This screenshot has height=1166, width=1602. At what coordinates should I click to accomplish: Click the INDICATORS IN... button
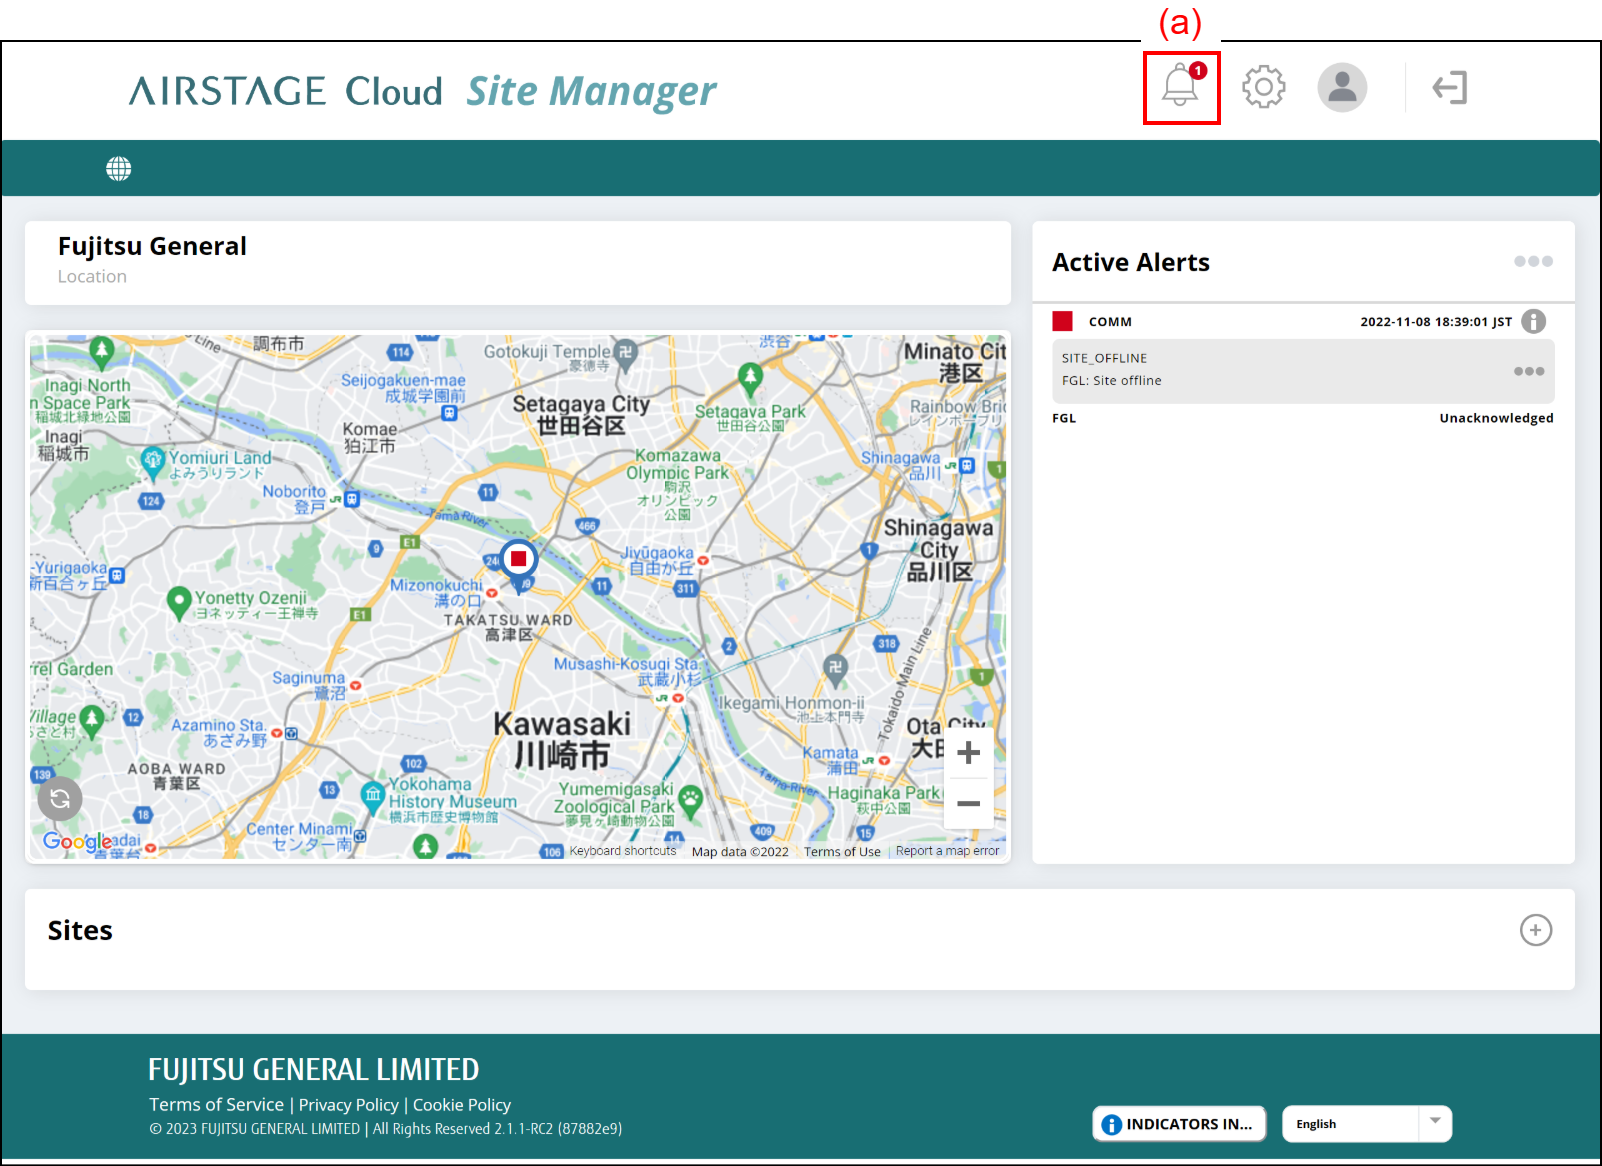(1179, 1124)
